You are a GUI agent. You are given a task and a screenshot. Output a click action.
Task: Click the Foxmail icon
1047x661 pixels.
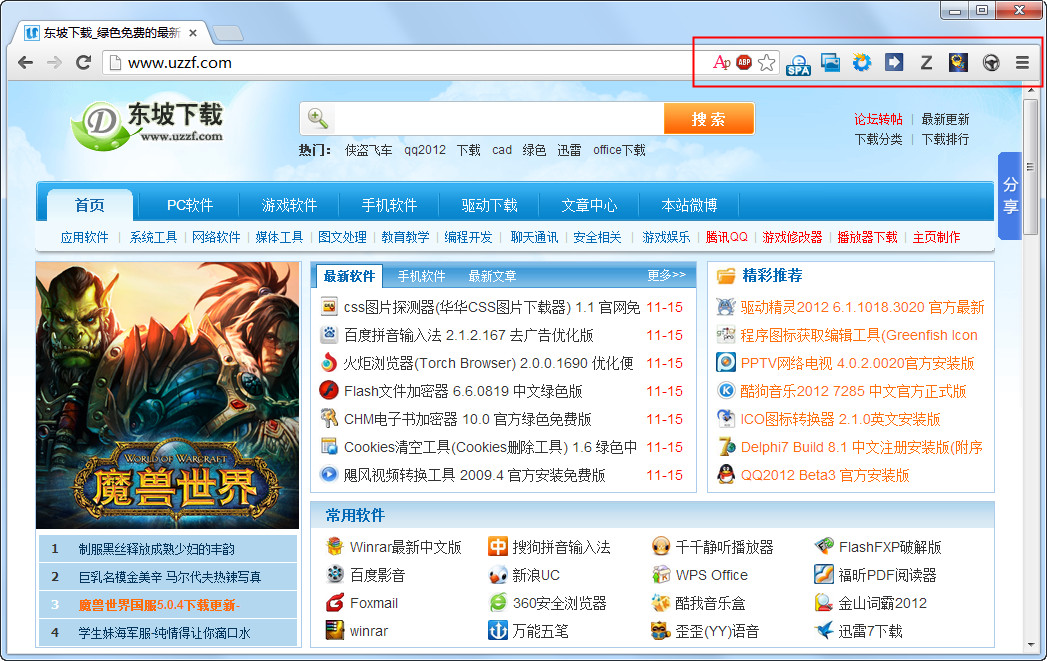(x=335, y=603)
